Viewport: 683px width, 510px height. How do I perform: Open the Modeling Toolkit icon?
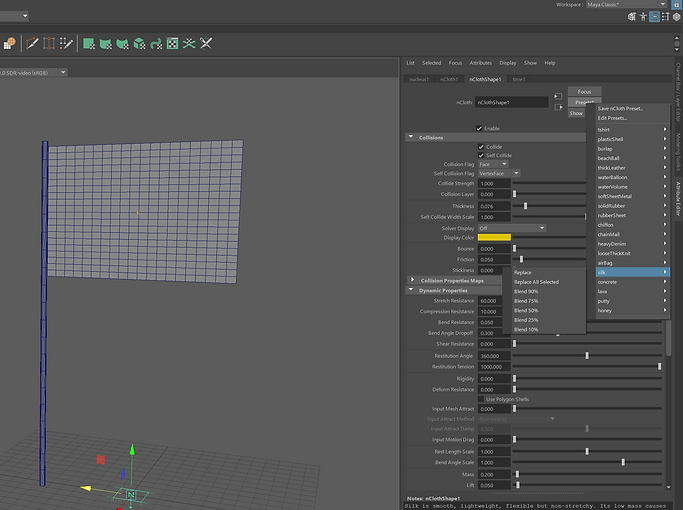click(x=632, y=17)
